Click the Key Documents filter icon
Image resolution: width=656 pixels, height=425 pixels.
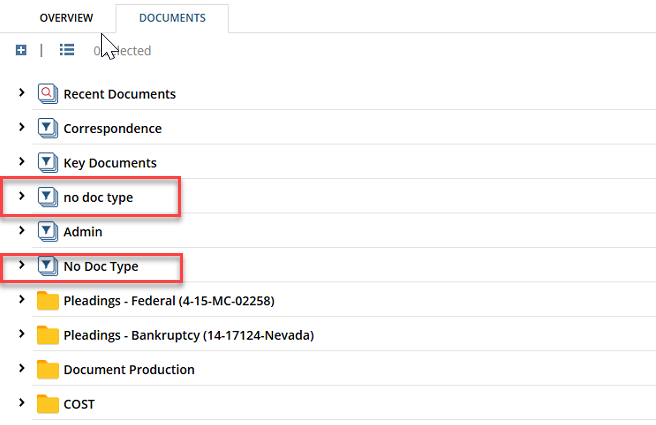pyautogui.click(x=48, y=163)
